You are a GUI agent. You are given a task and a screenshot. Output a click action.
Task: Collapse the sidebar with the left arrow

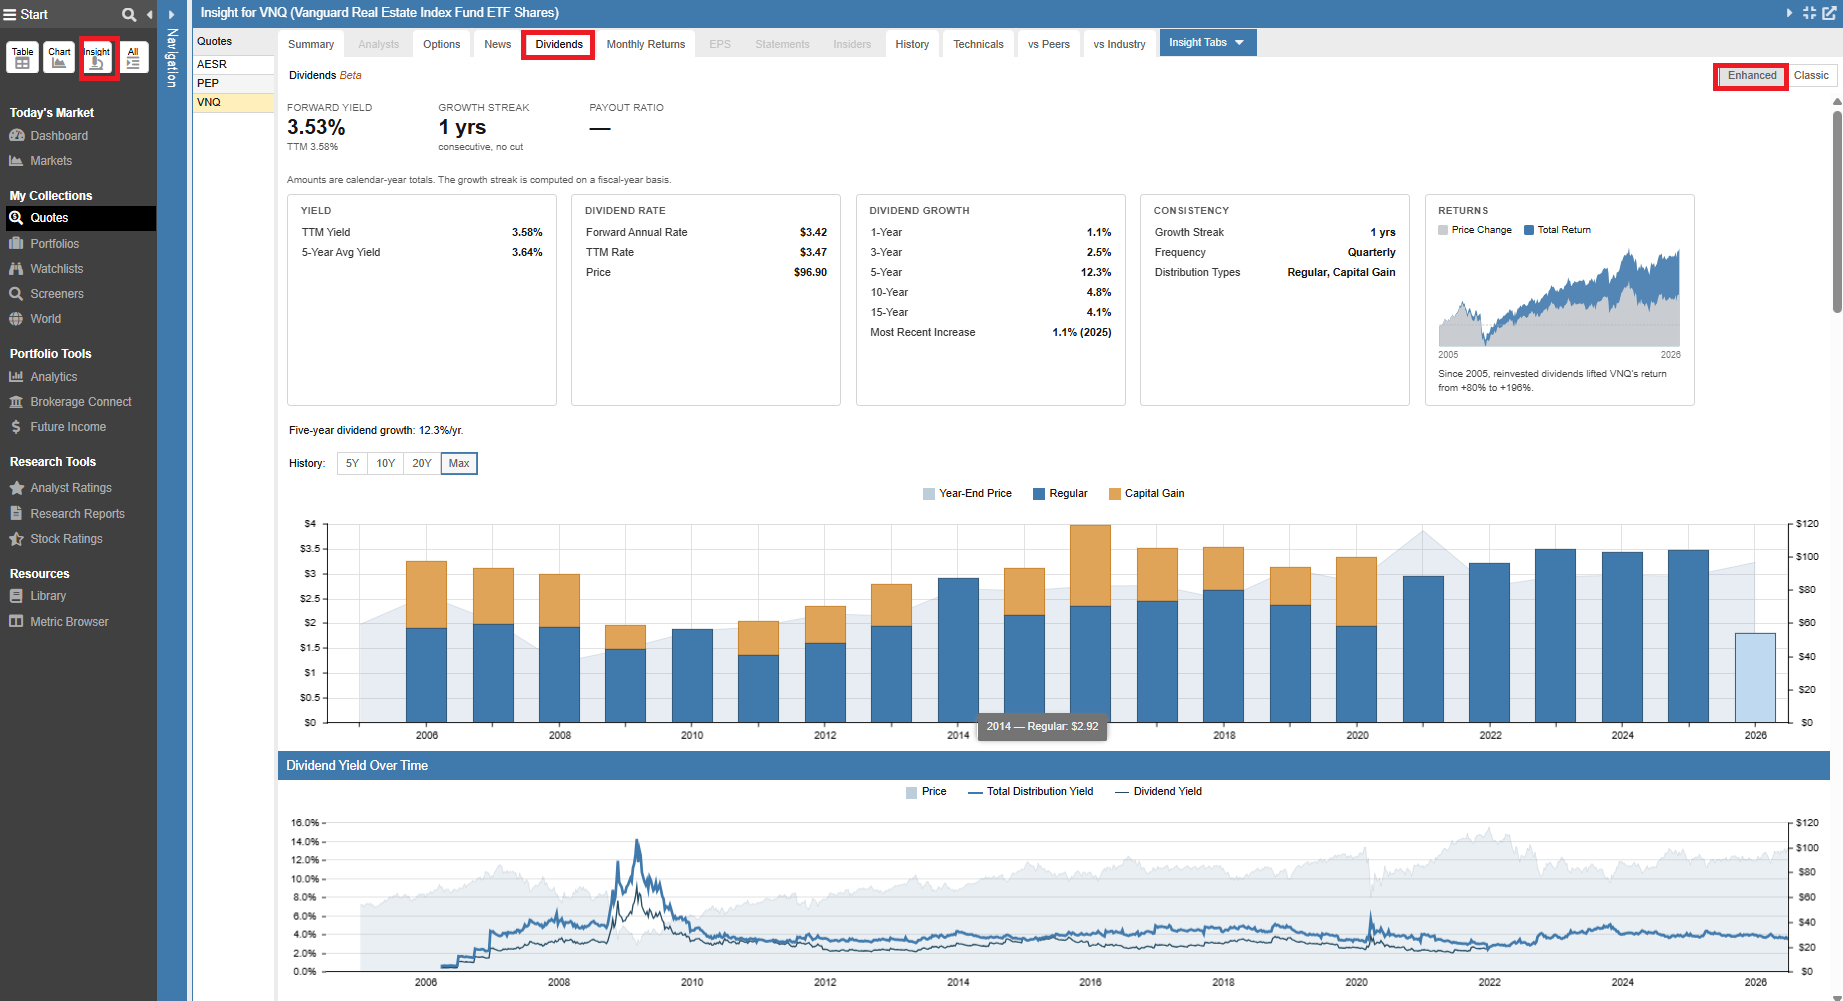[149, 14]
